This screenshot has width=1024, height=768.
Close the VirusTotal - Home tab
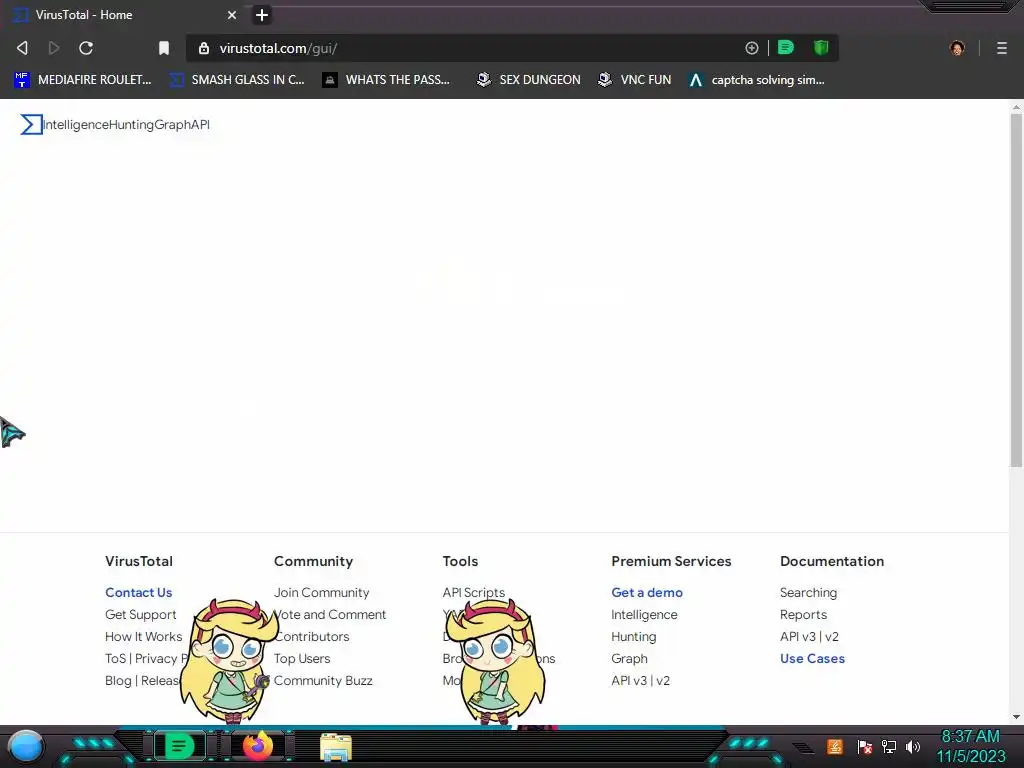232,15
